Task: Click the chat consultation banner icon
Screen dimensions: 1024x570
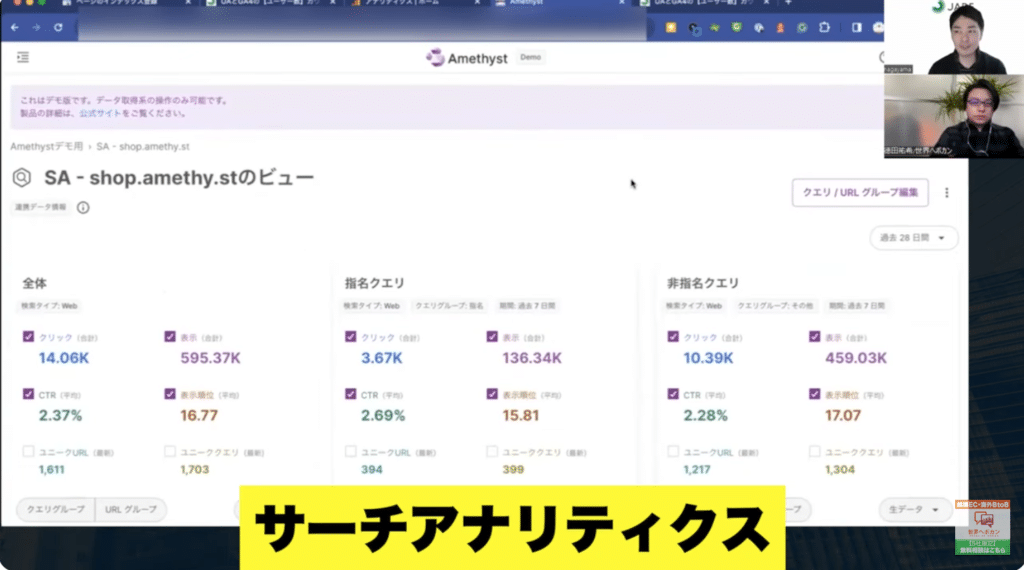Action: [x=982, y=528]
